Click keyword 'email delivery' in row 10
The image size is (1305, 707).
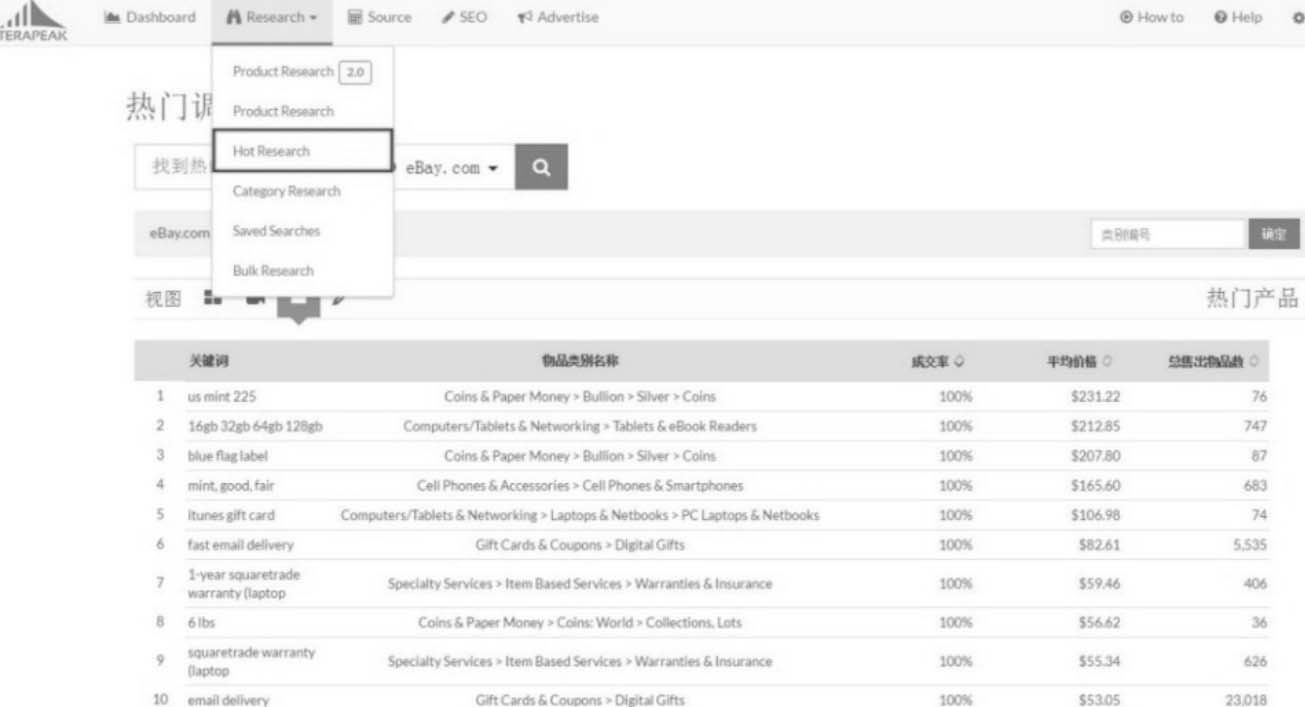228,700
